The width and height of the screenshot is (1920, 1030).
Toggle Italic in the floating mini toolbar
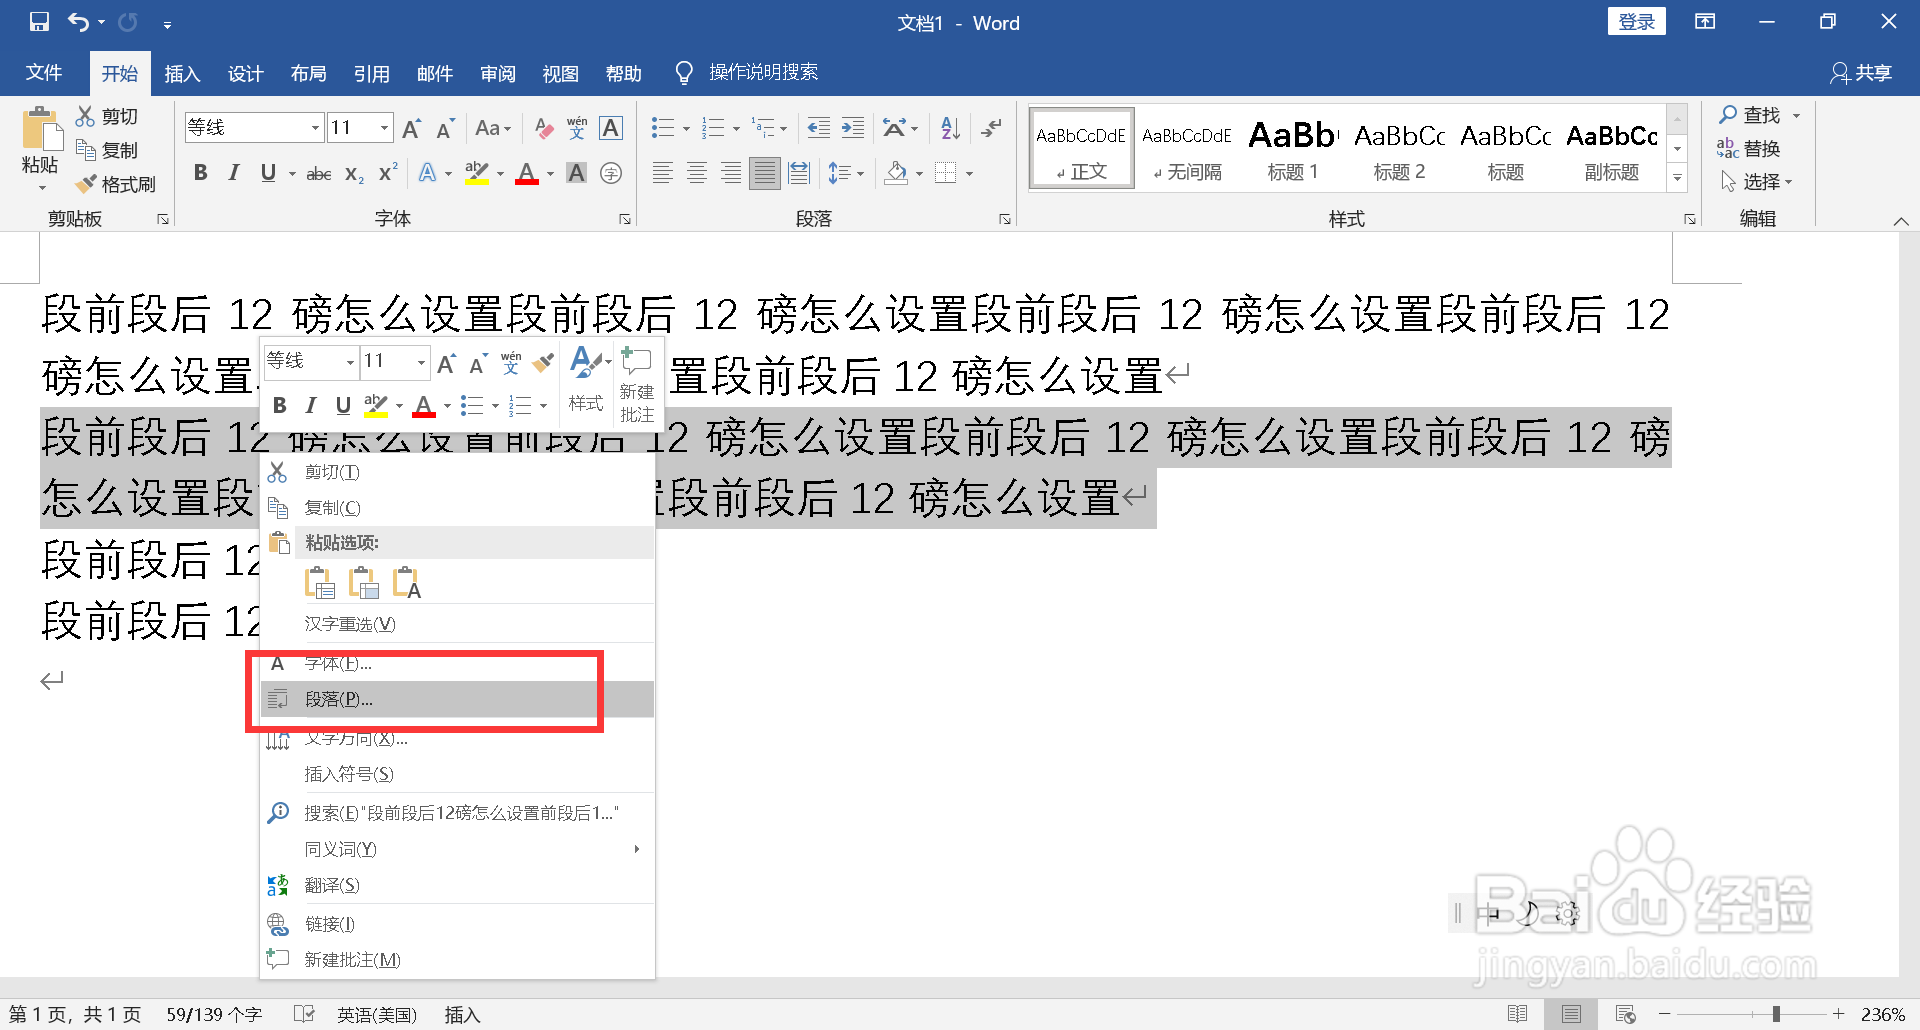[311, 406]
